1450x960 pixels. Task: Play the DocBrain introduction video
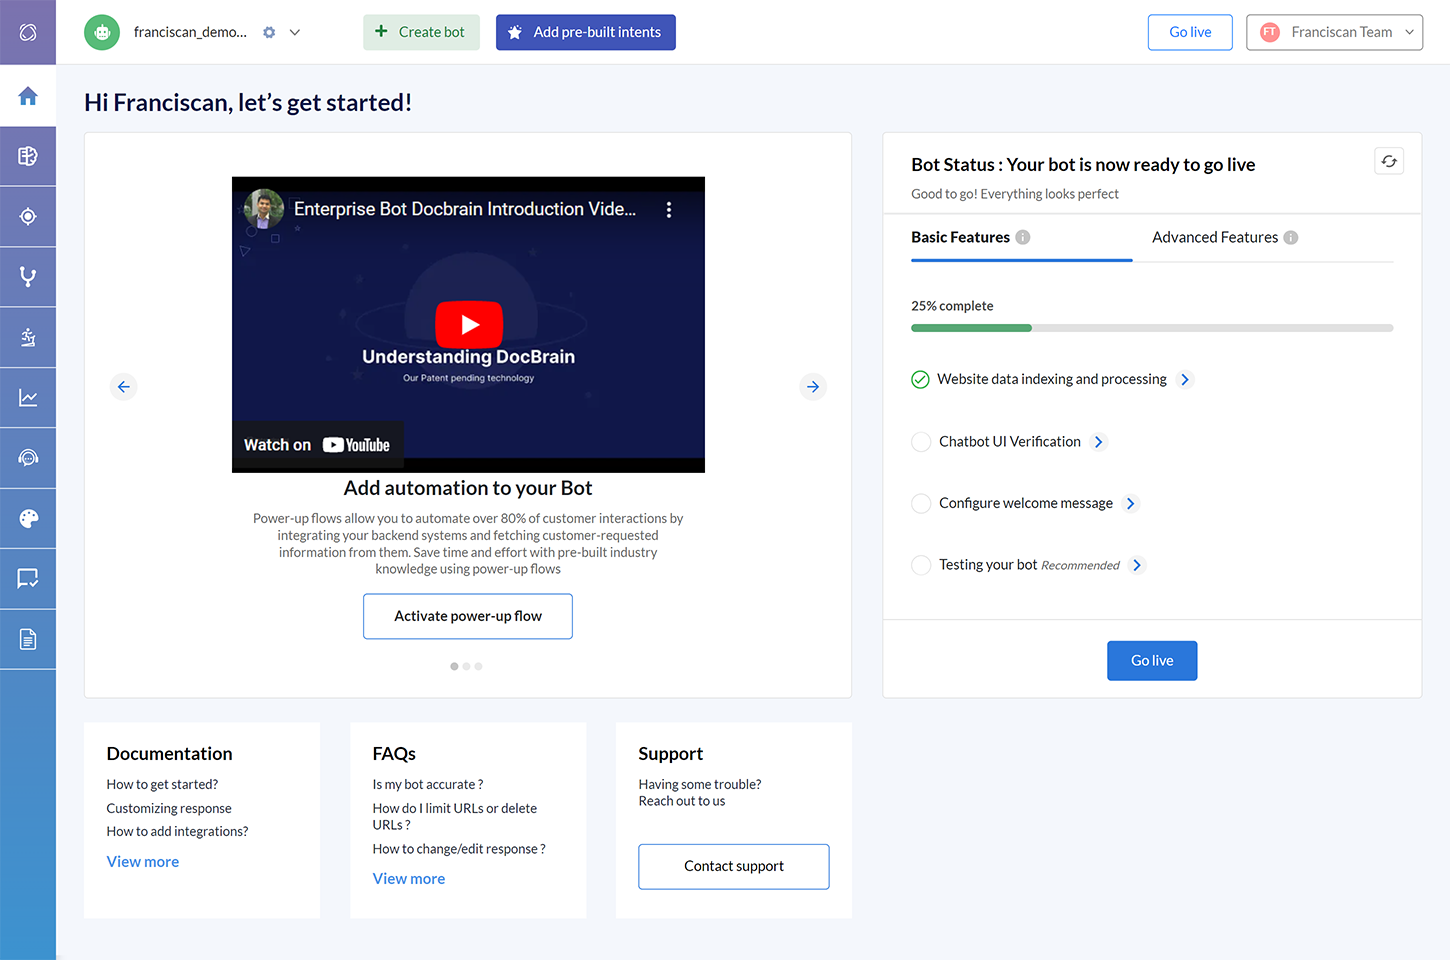469,324
